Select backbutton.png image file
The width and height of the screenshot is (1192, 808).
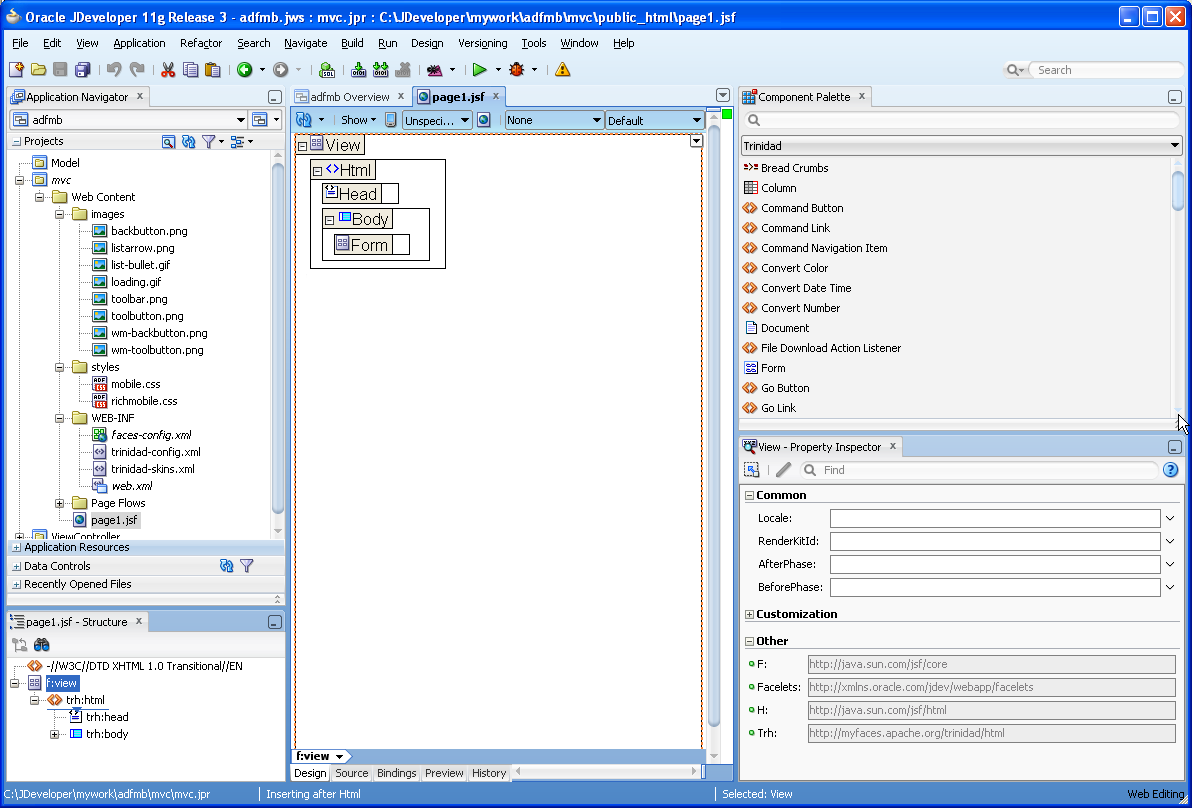149,231
